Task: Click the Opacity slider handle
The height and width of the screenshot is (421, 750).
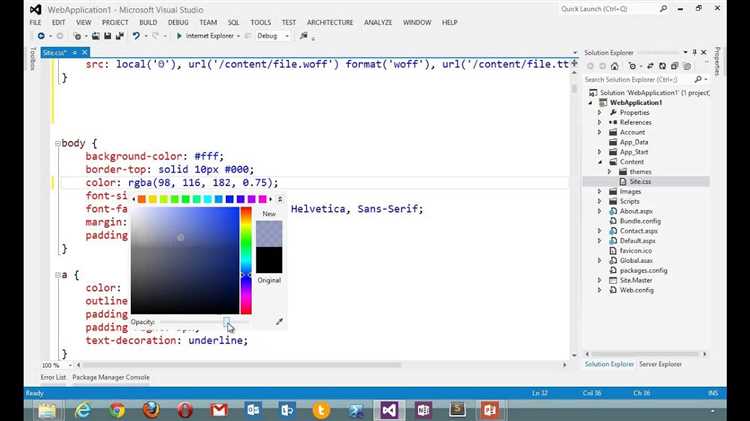Action: pyautogui.click(x=226, y=321)
